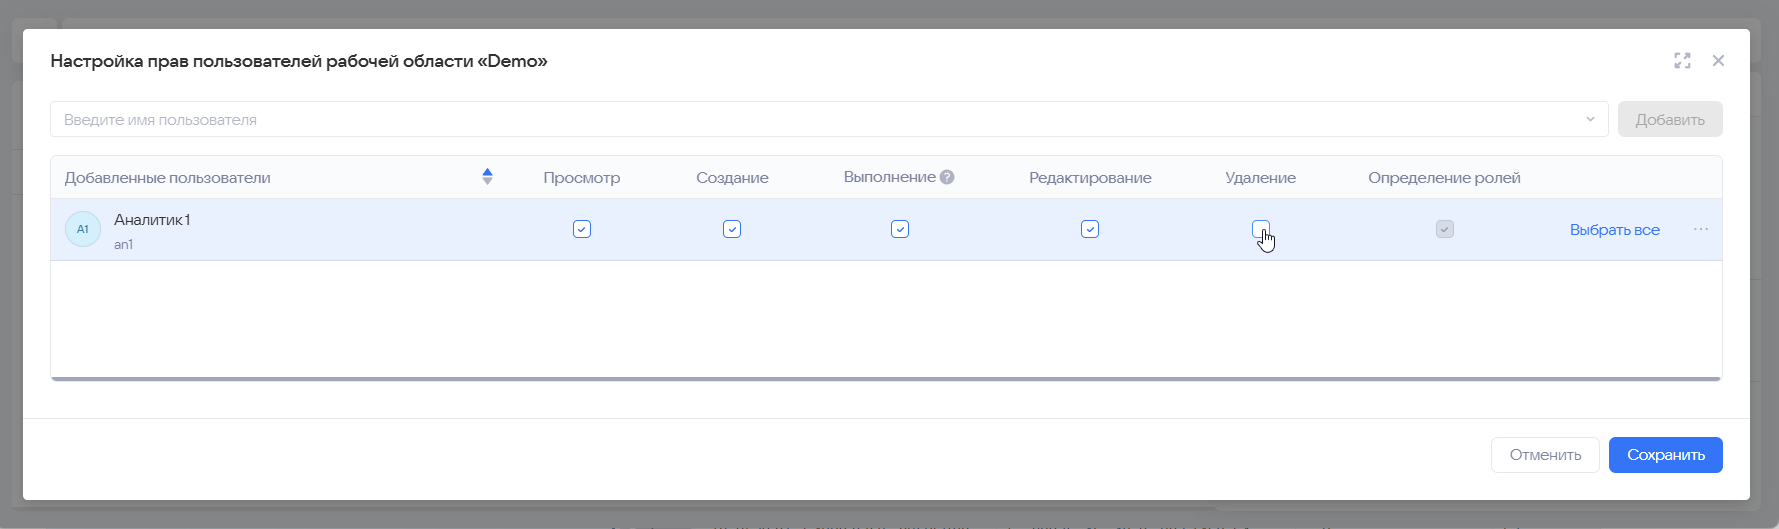Click the horizontal scrollbar under the table
1779x529 pixels.
886,379
